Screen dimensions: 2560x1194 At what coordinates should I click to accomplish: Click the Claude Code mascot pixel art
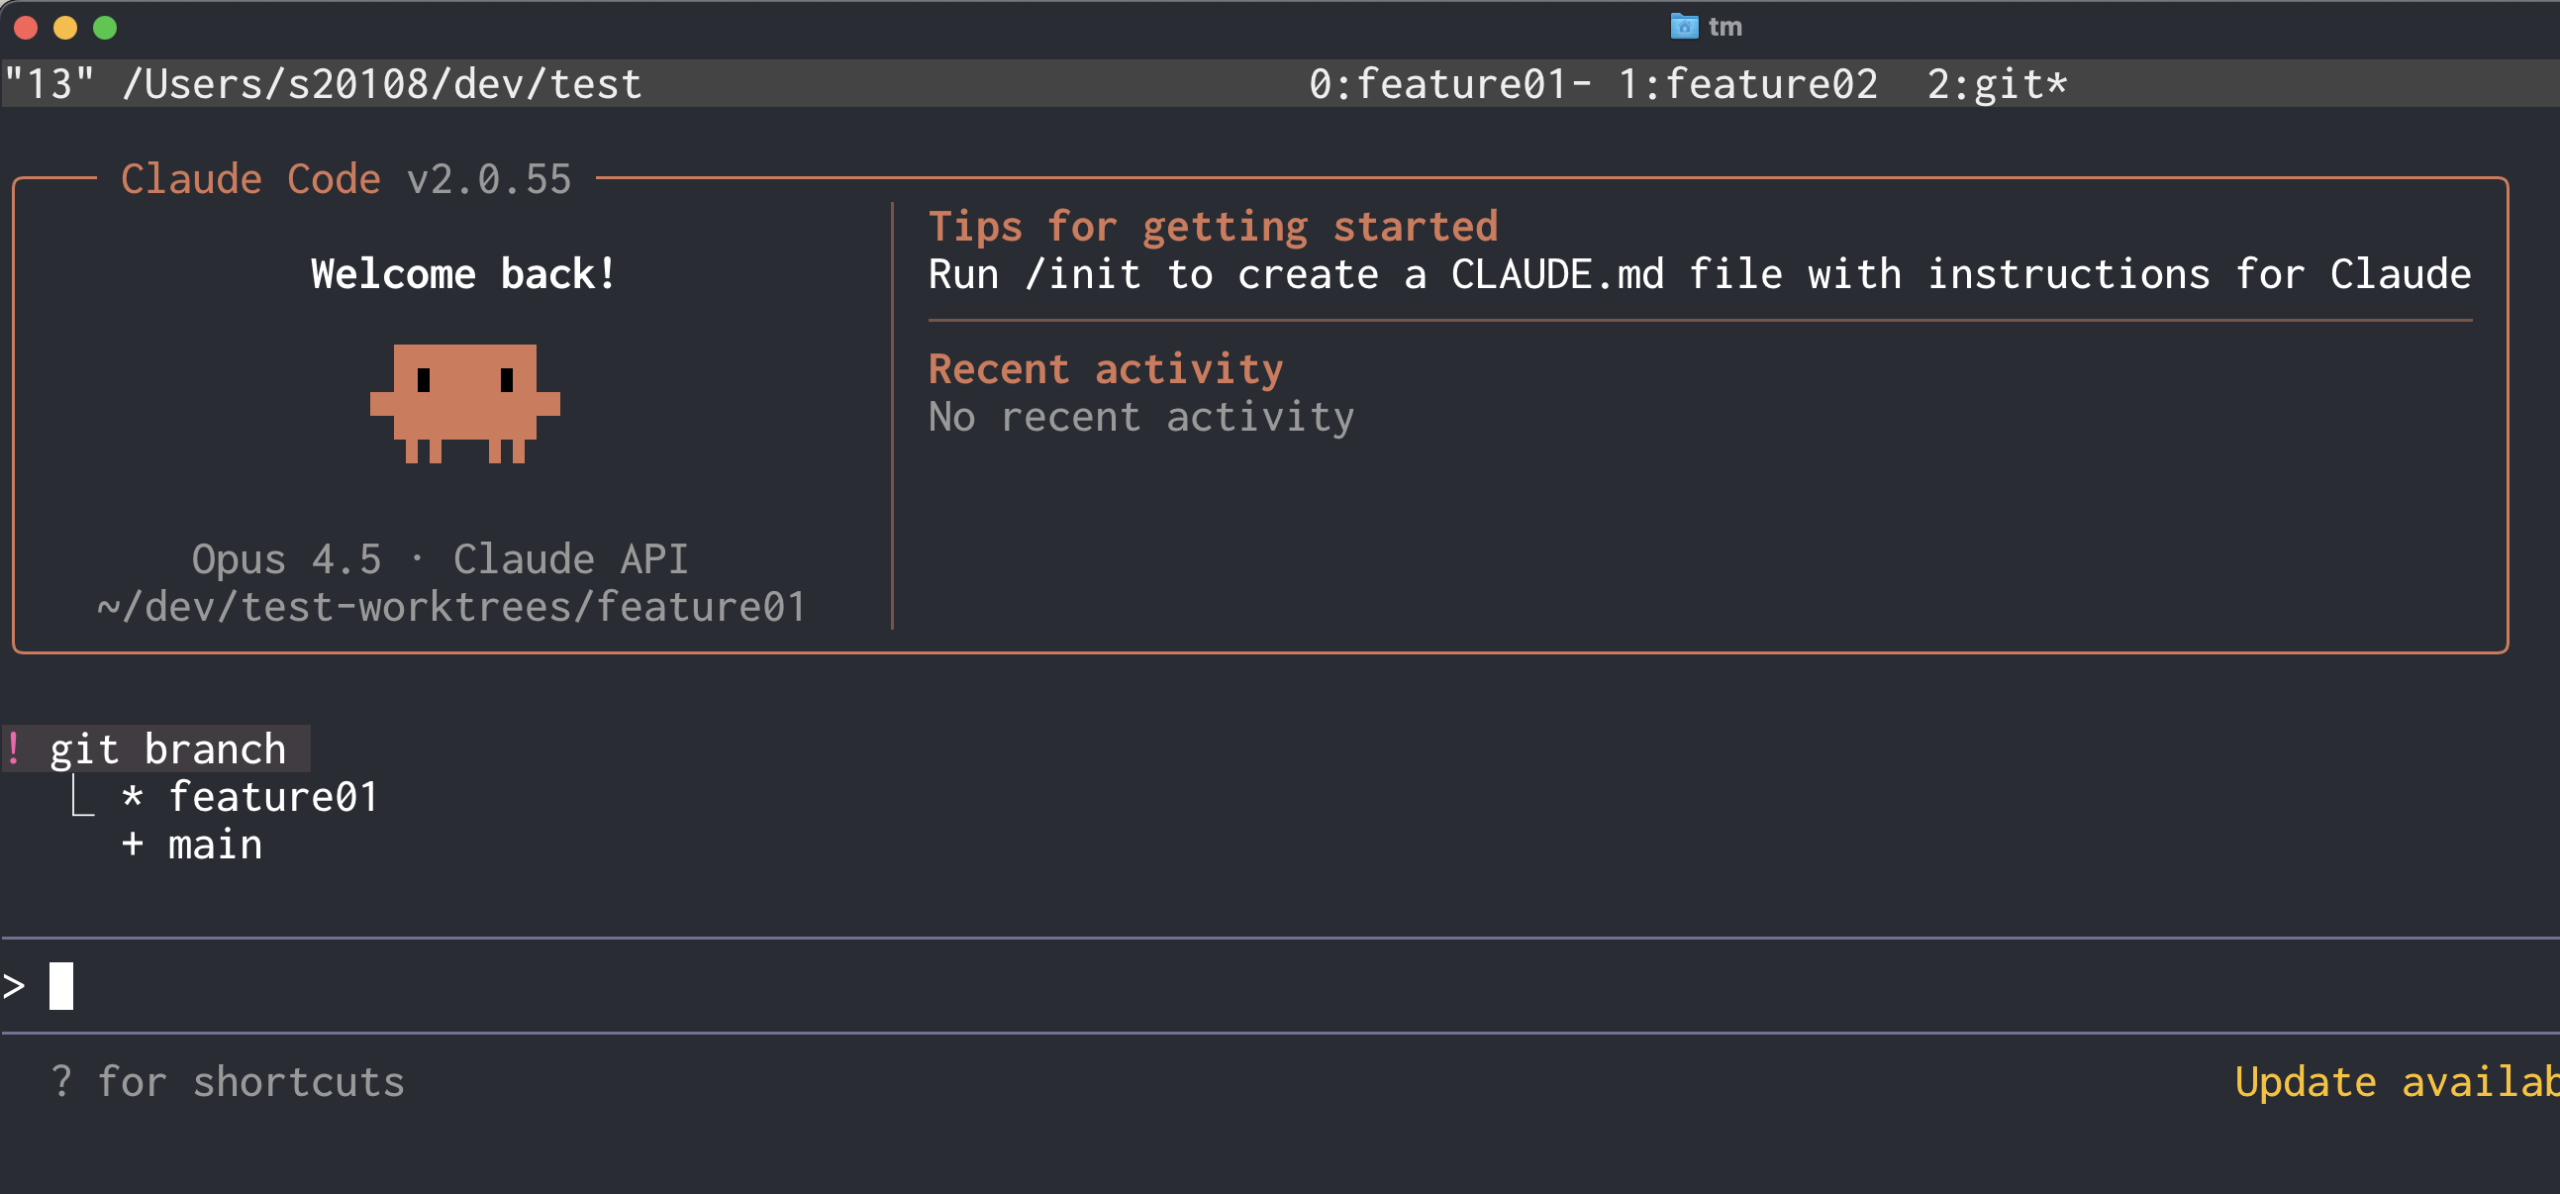tap(465, 405)
